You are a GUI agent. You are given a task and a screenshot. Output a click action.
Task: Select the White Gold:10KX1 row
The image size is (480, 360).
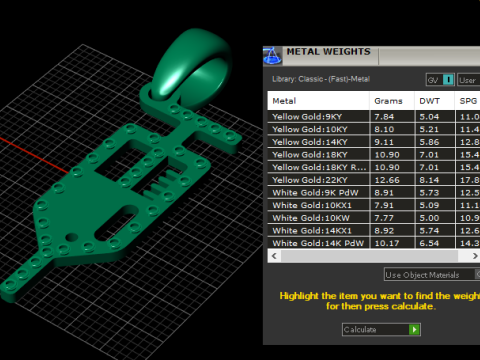pyautogui.click(x=374, y=205)
